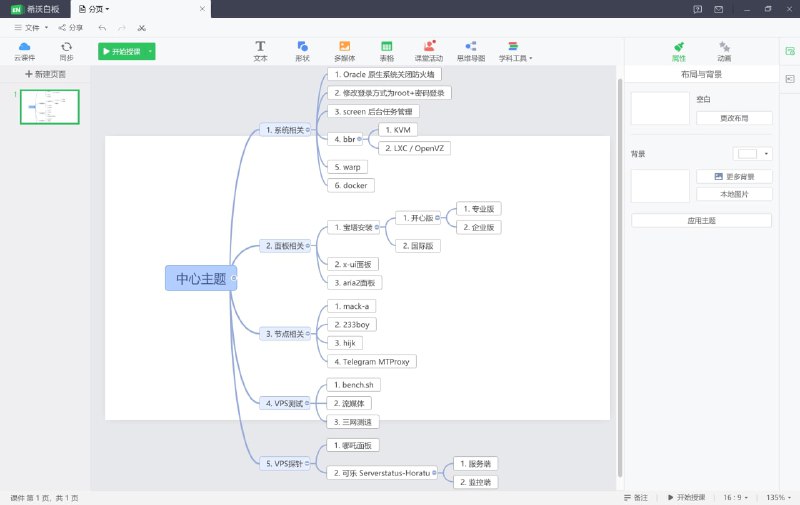This screenshot has height=505, width=800.
Task: Click the 应用主题 apply theme button
Action: [x=701, y=220]
